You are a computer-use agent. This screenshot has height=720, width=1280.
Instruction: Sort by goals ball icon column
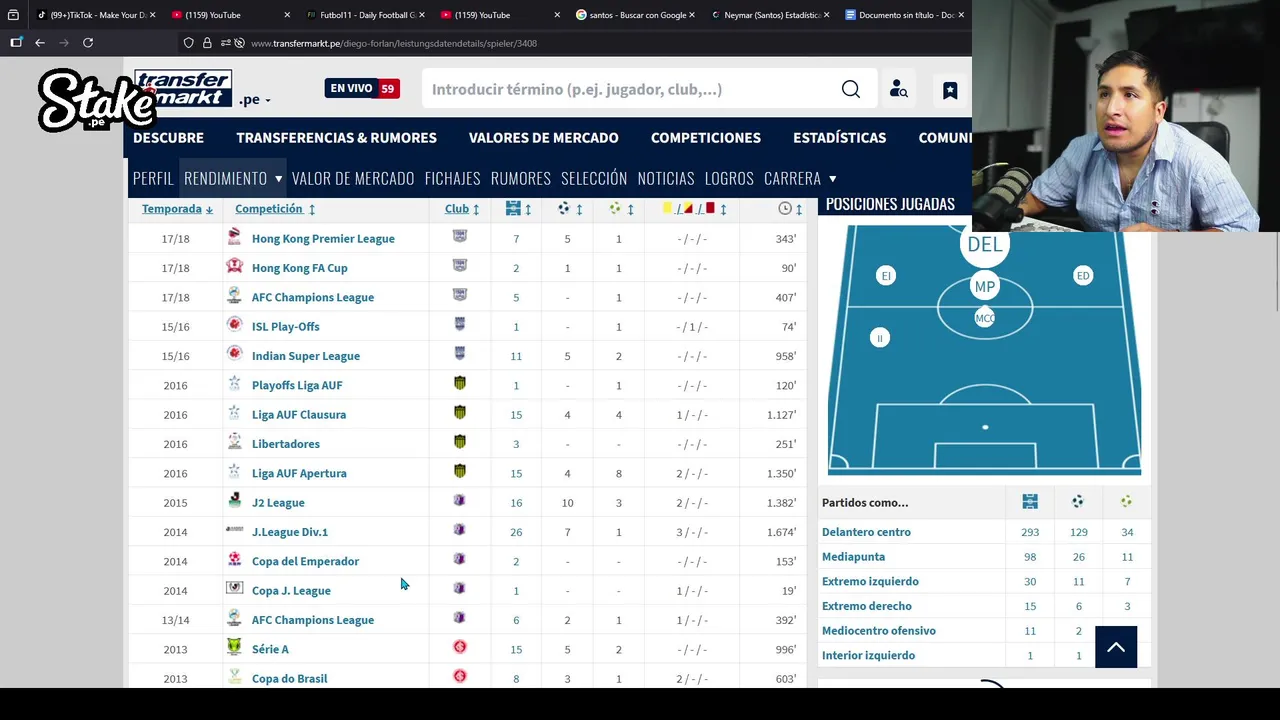click(569, 209)
